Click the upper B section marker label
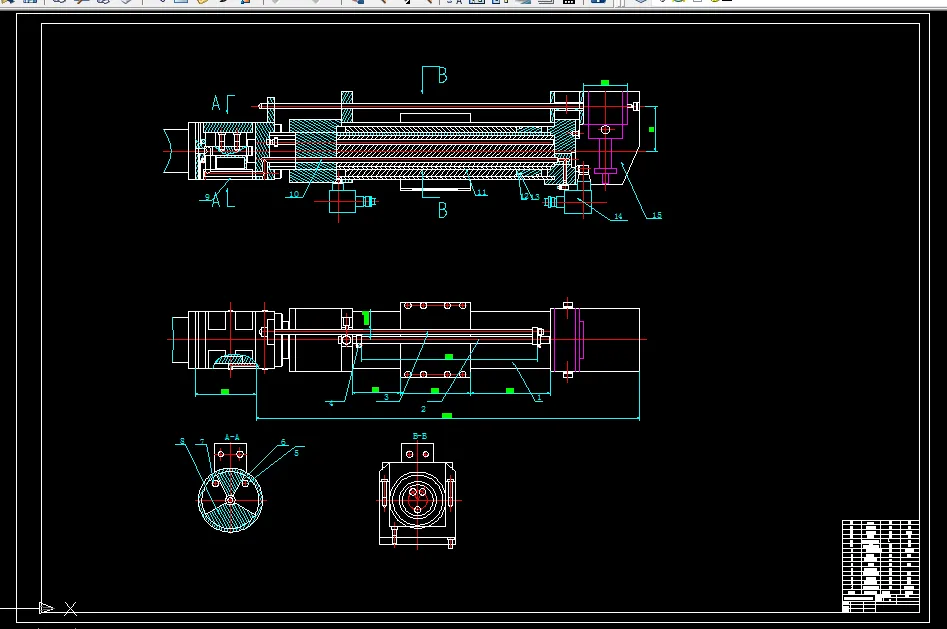The width and height of the screenshot is (947, 629). point(443,76)
